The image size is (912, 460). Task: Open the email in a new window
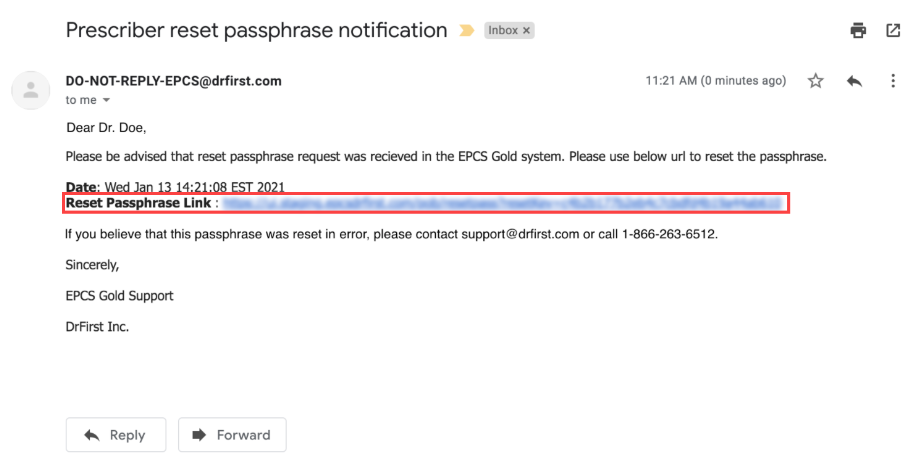point(893,31)
